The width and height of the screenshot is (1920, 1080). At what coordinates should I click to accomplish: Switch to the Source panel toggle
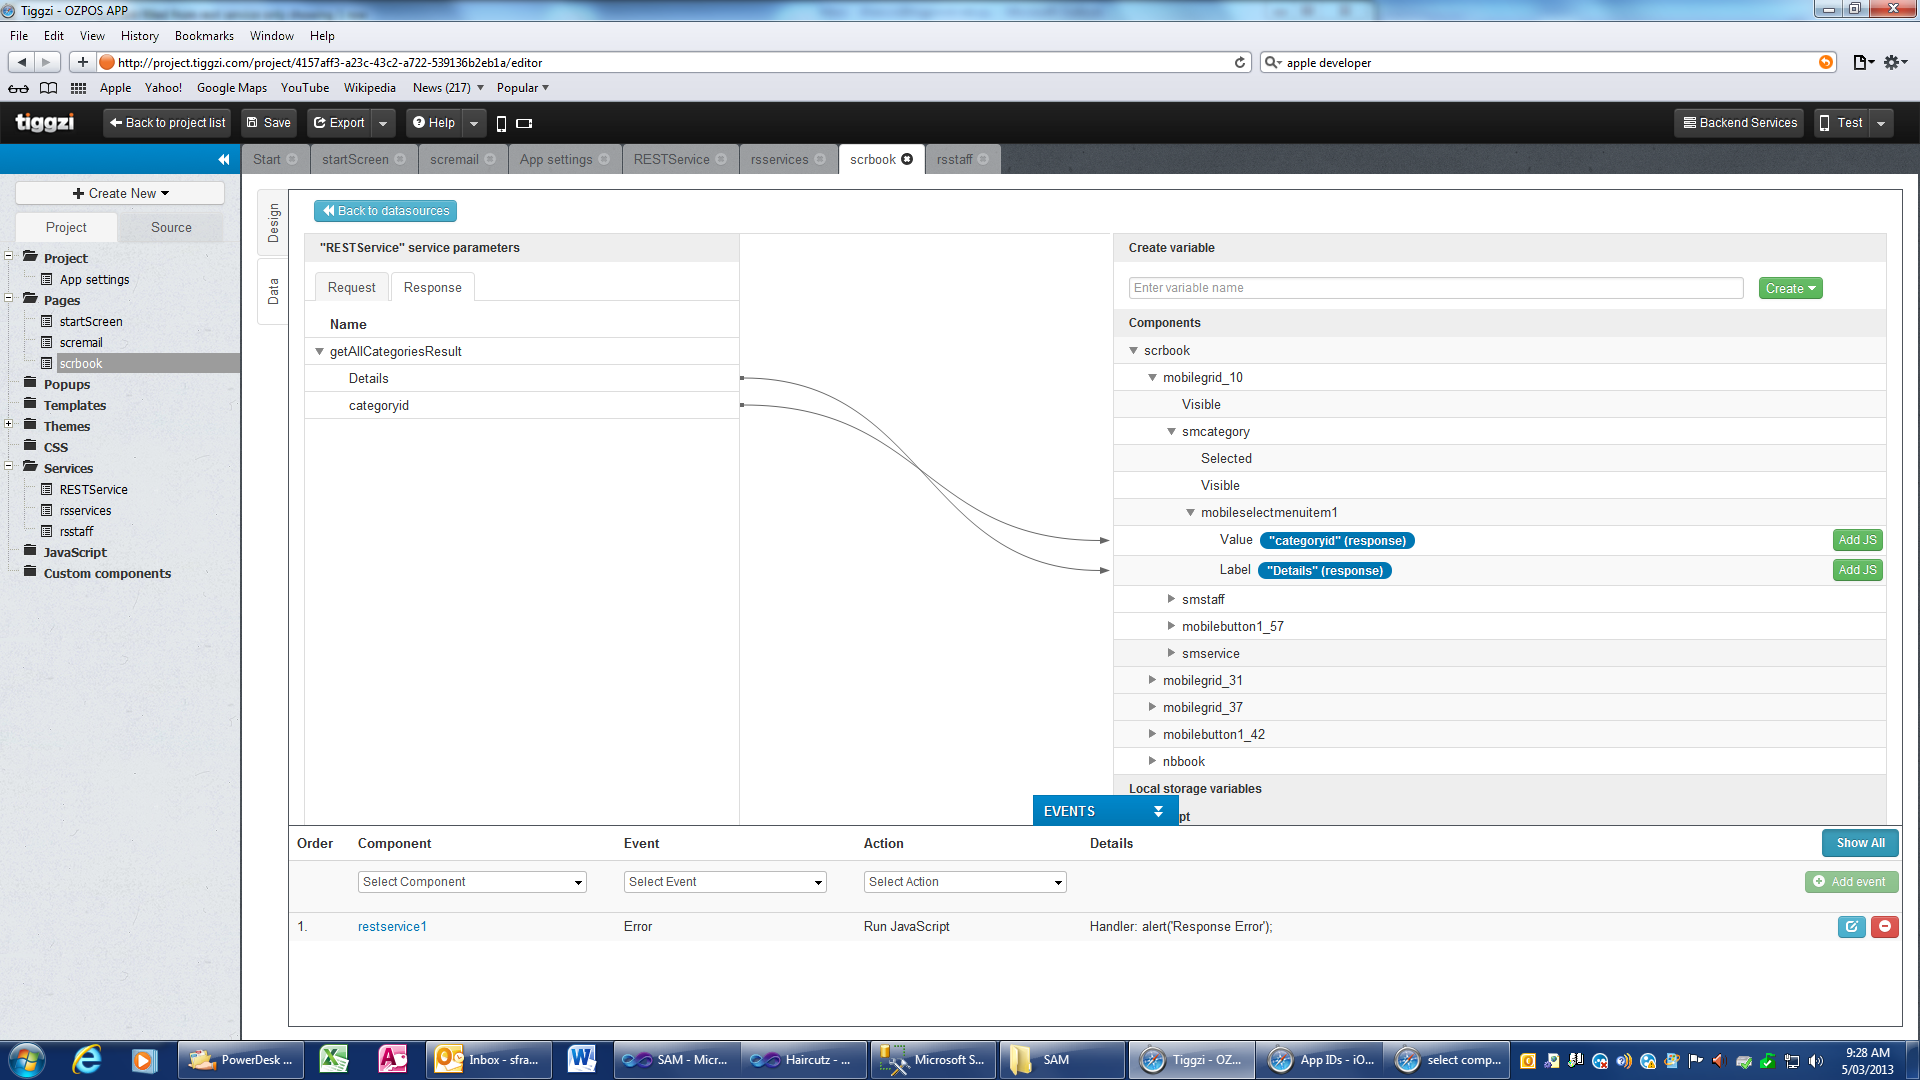(x=171, y=227)
